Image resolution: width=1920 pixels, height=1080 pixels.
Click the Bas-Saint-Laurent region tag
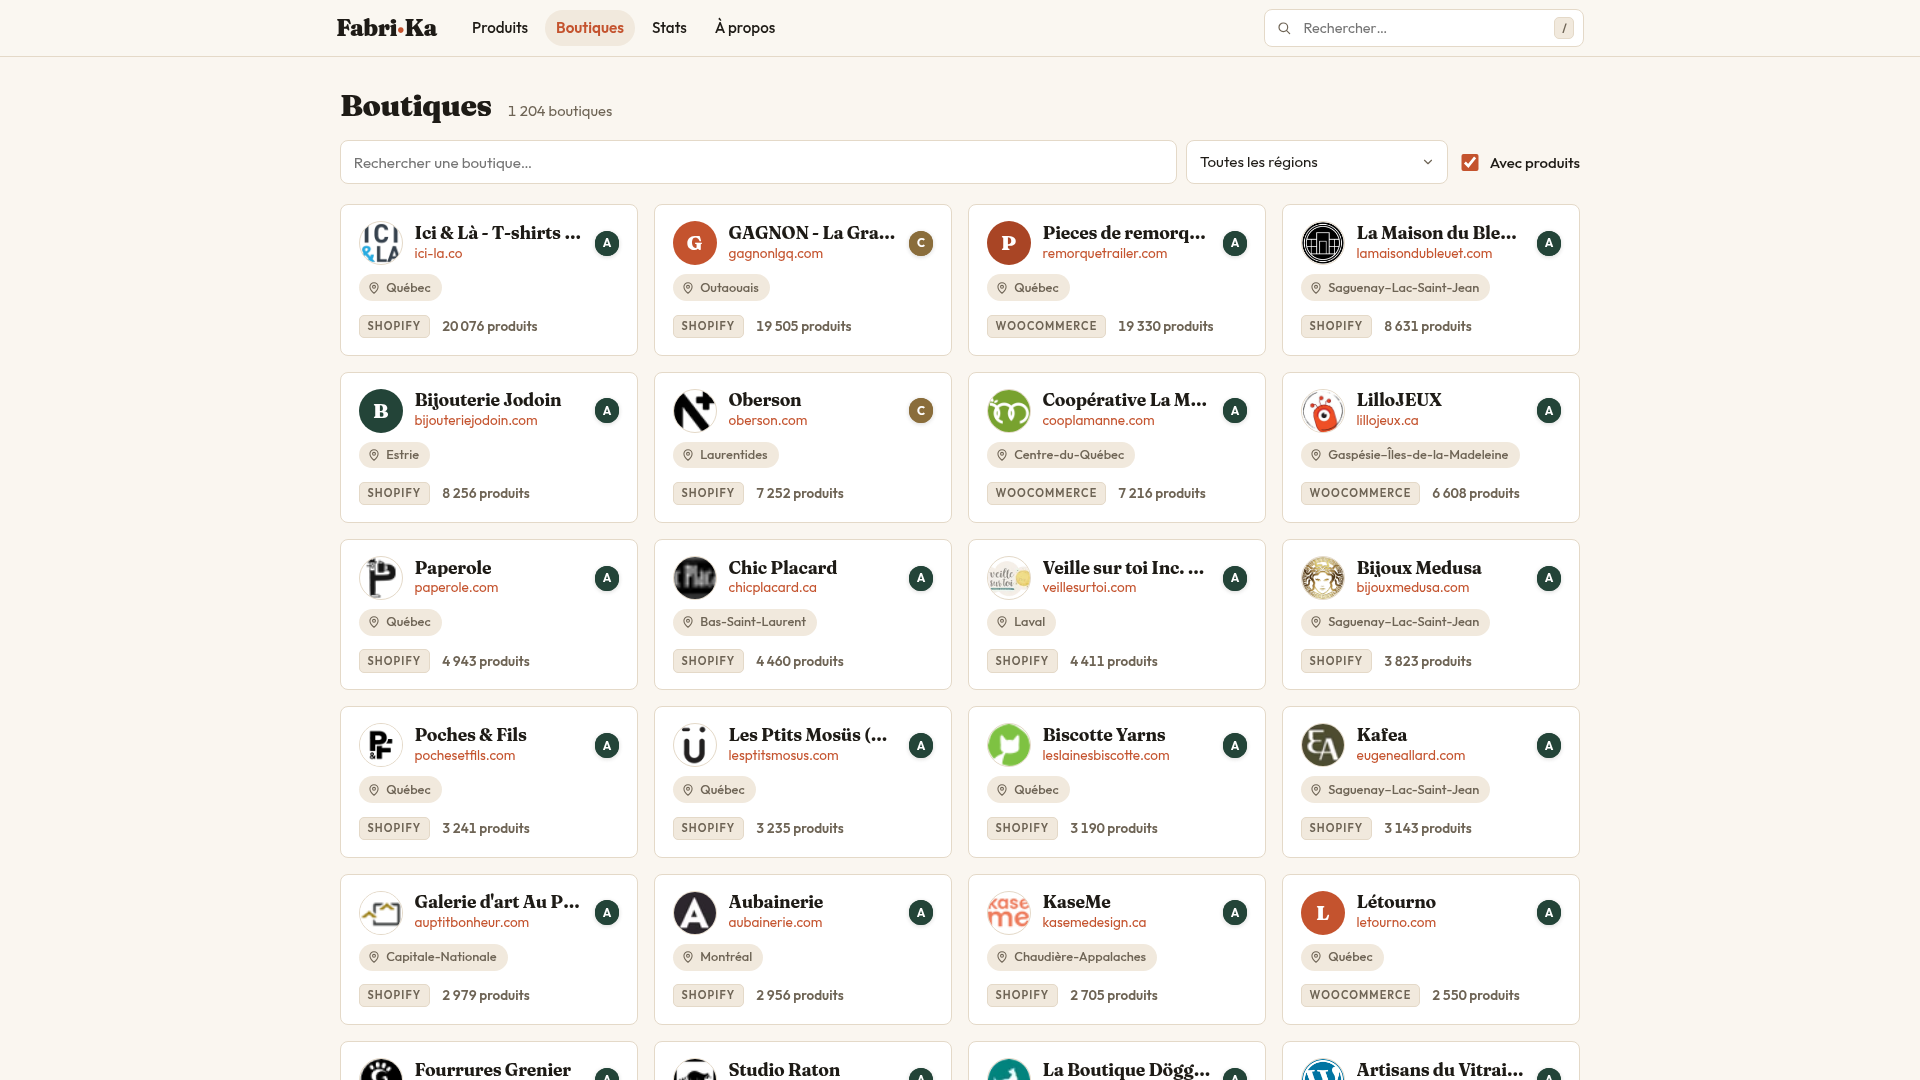point(744,622)
